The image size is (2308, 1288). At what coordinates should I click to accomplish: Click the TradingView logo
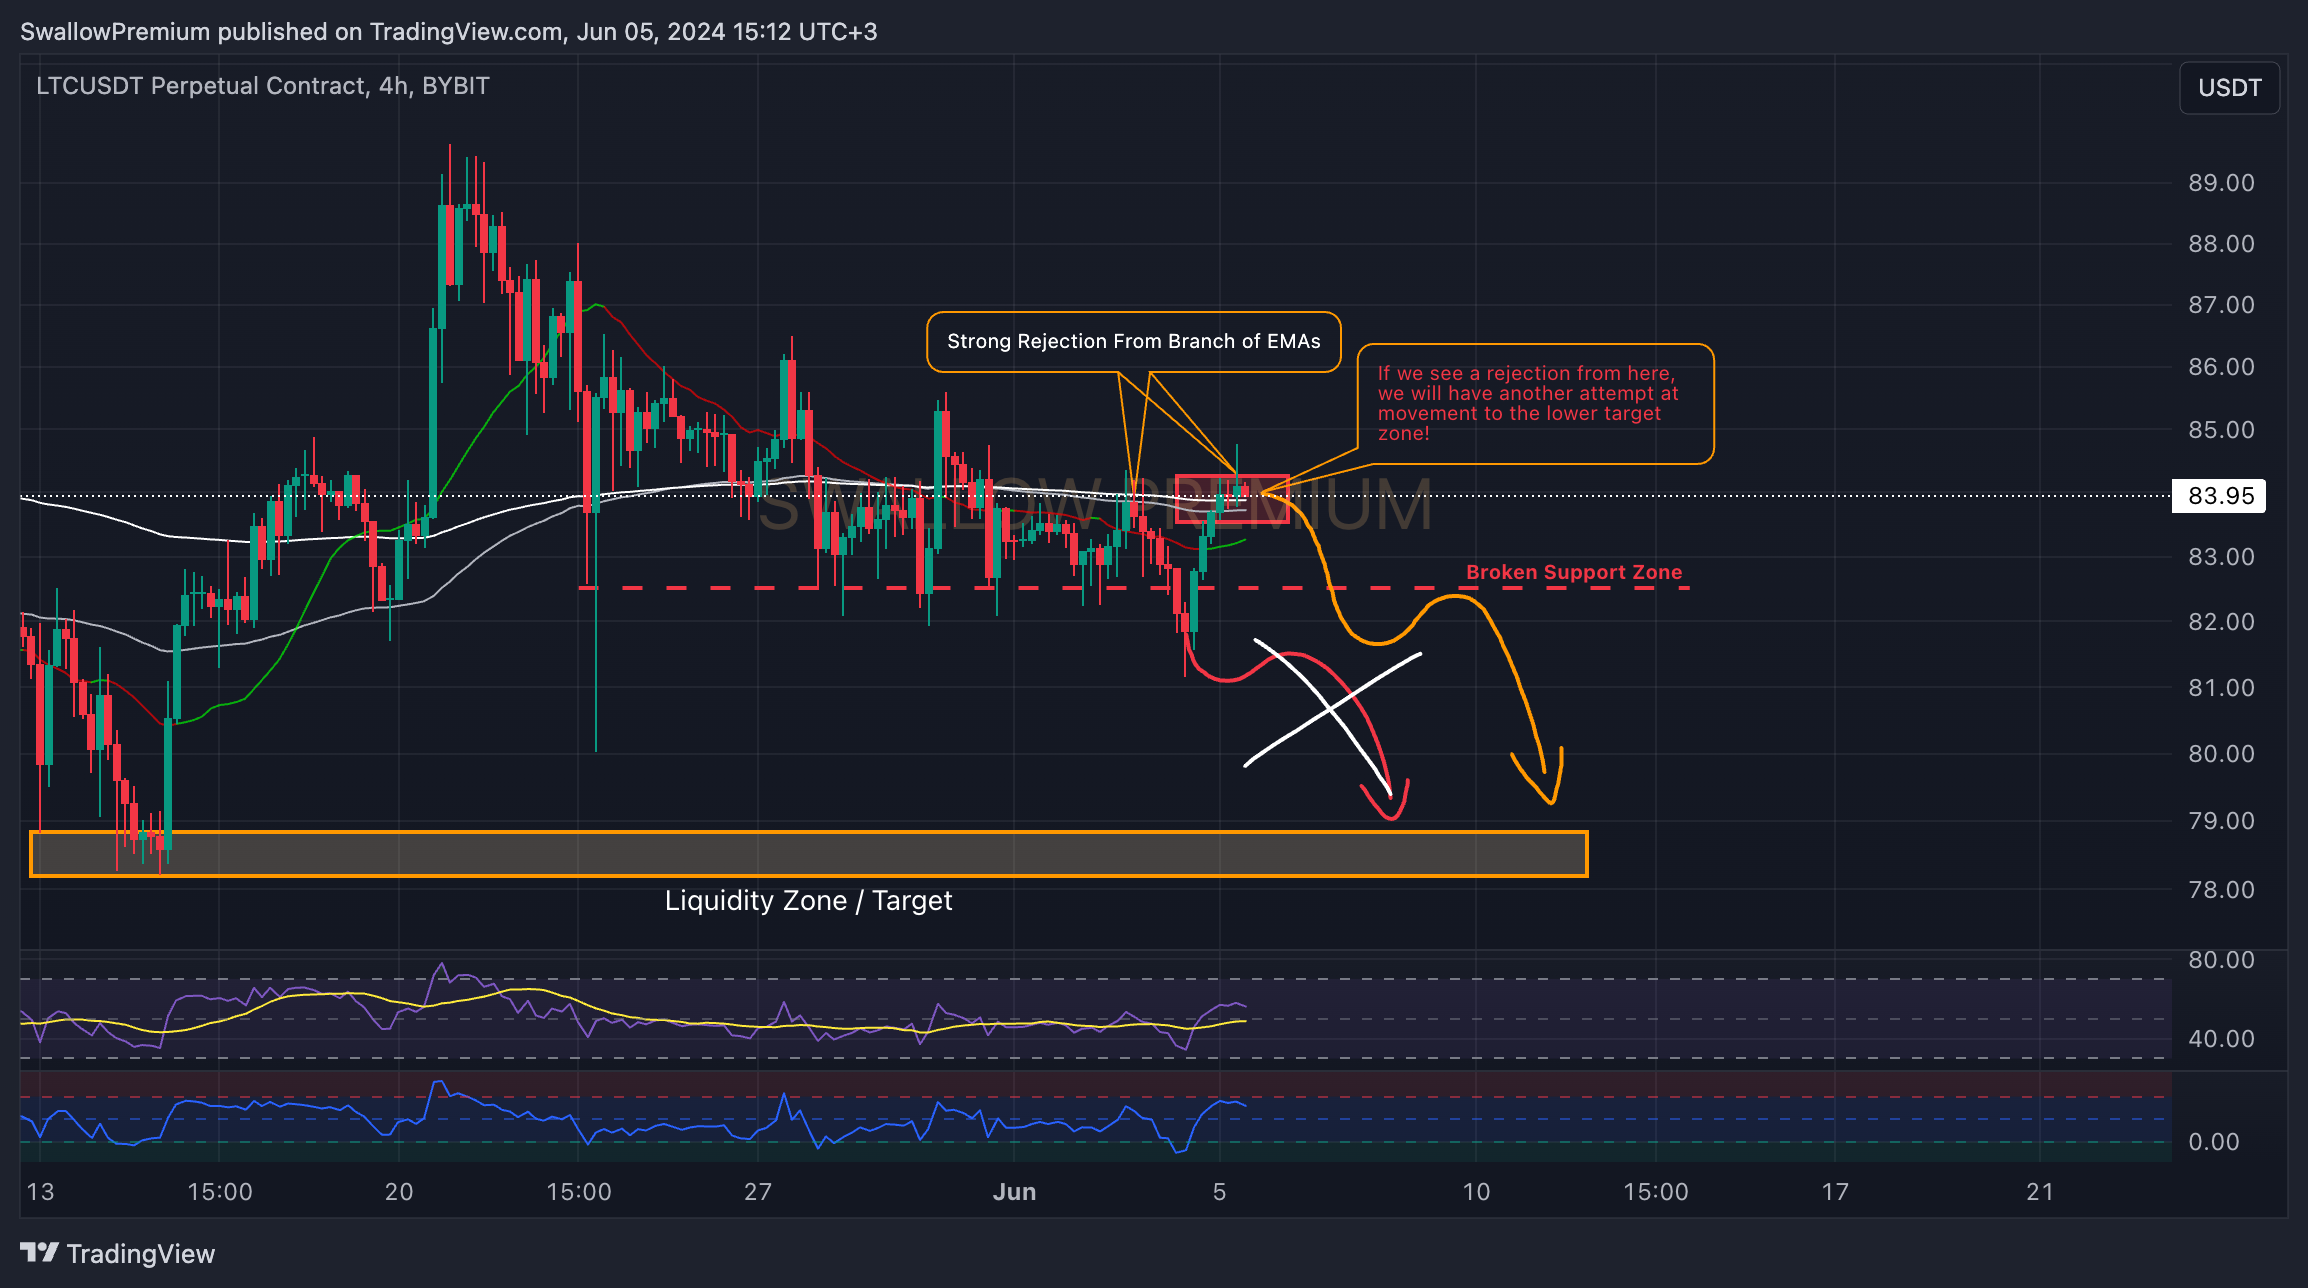[117, 1254]
